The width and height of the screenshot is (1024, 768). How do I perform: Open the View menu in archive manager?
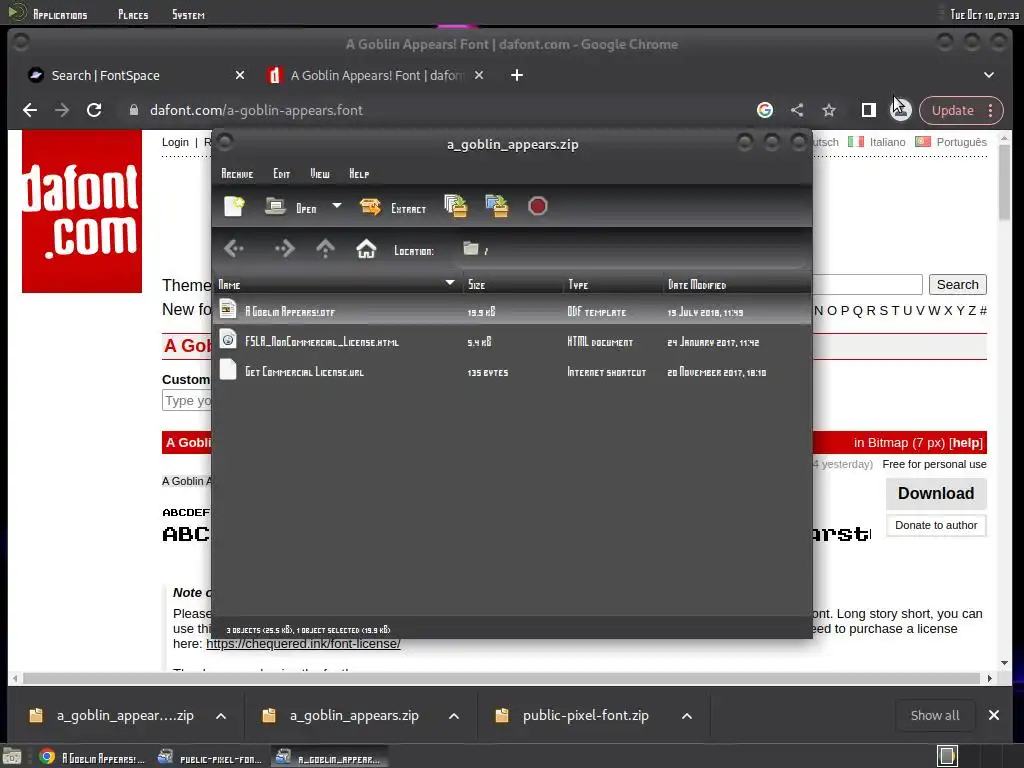320,174
